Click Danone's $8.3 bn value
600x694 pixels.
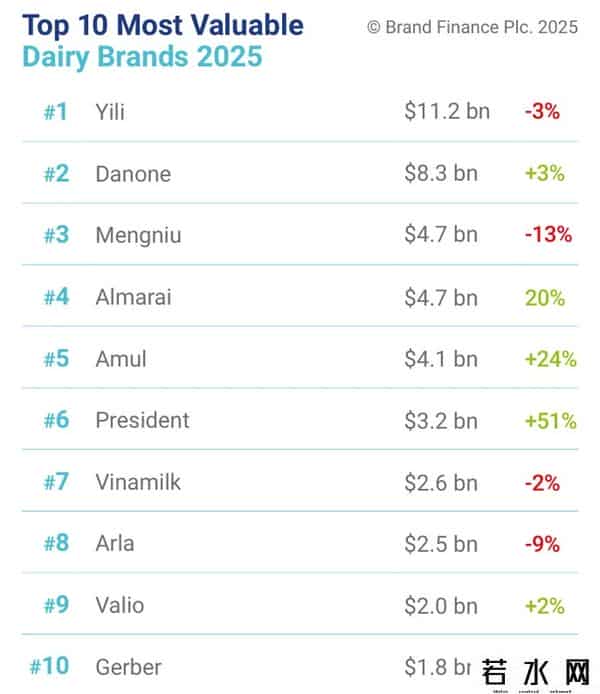(441, 173)
